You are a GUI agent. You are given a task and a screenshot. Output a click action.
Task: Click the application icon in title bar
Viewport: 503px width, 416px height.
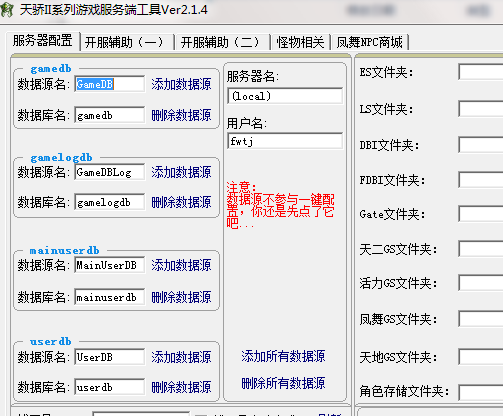click(7, 9)
